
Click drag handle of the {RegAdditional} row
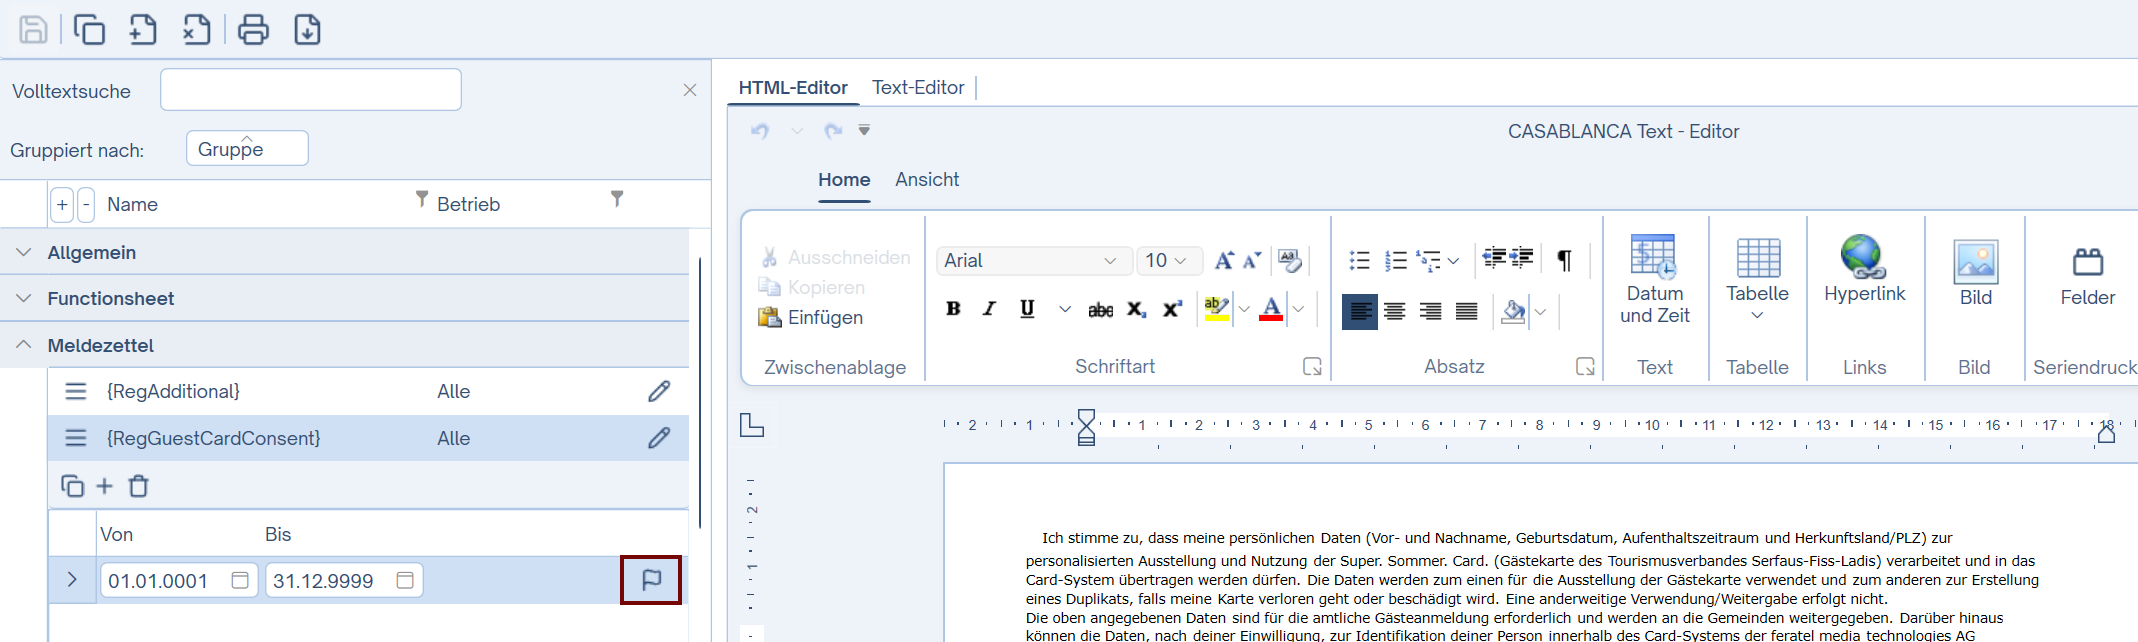(76, 391)
